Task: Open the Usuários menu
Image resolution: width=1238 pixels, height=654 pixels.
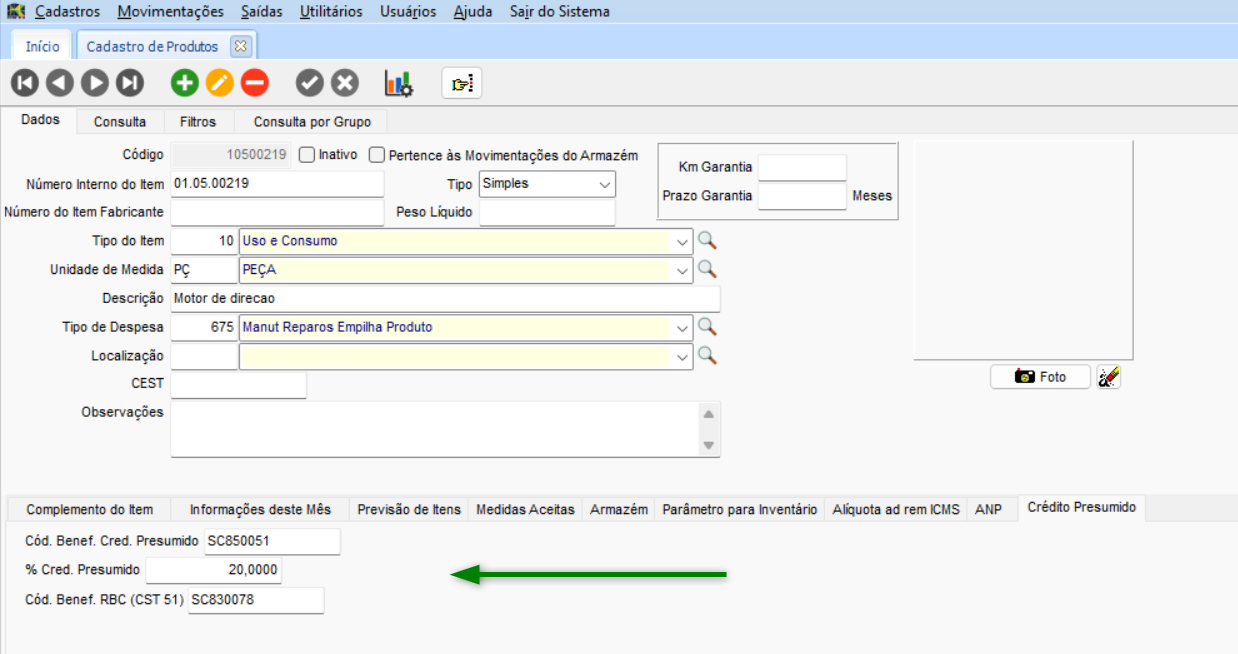Action: point(408,12)
